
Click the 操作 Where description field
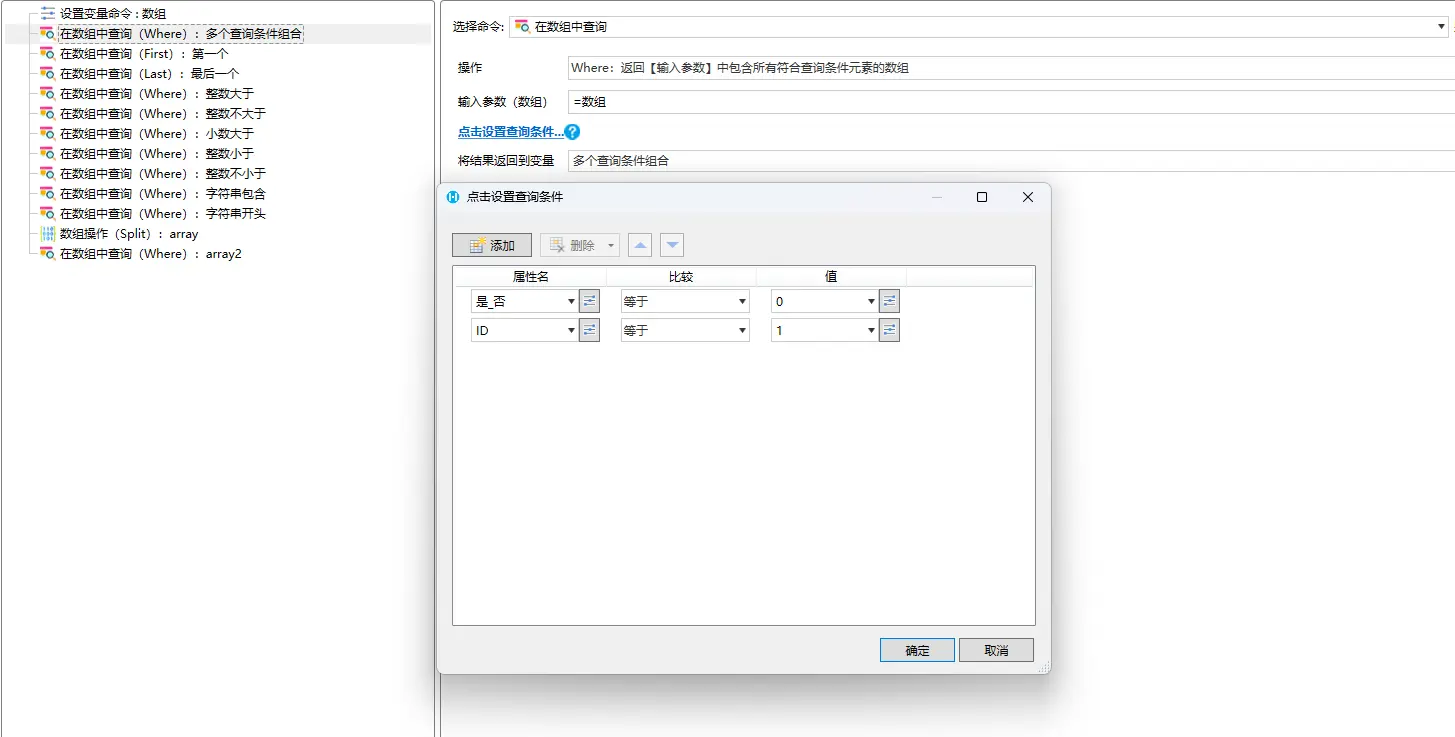pos(1011,68)
